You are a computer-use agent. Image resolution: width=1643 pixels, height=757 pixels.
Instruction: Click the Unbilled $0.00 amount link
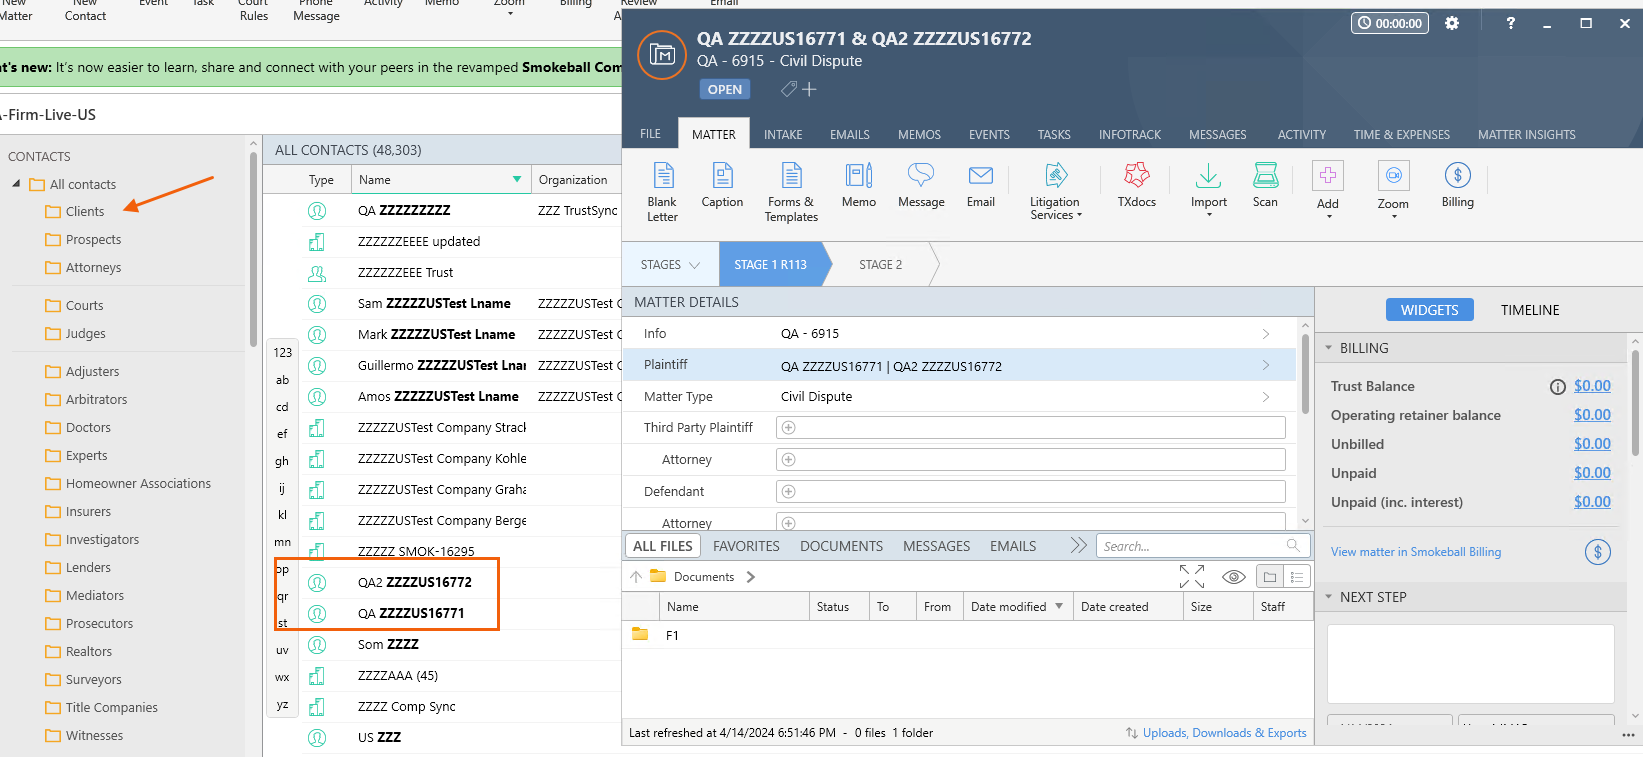tap(1592, 444)
